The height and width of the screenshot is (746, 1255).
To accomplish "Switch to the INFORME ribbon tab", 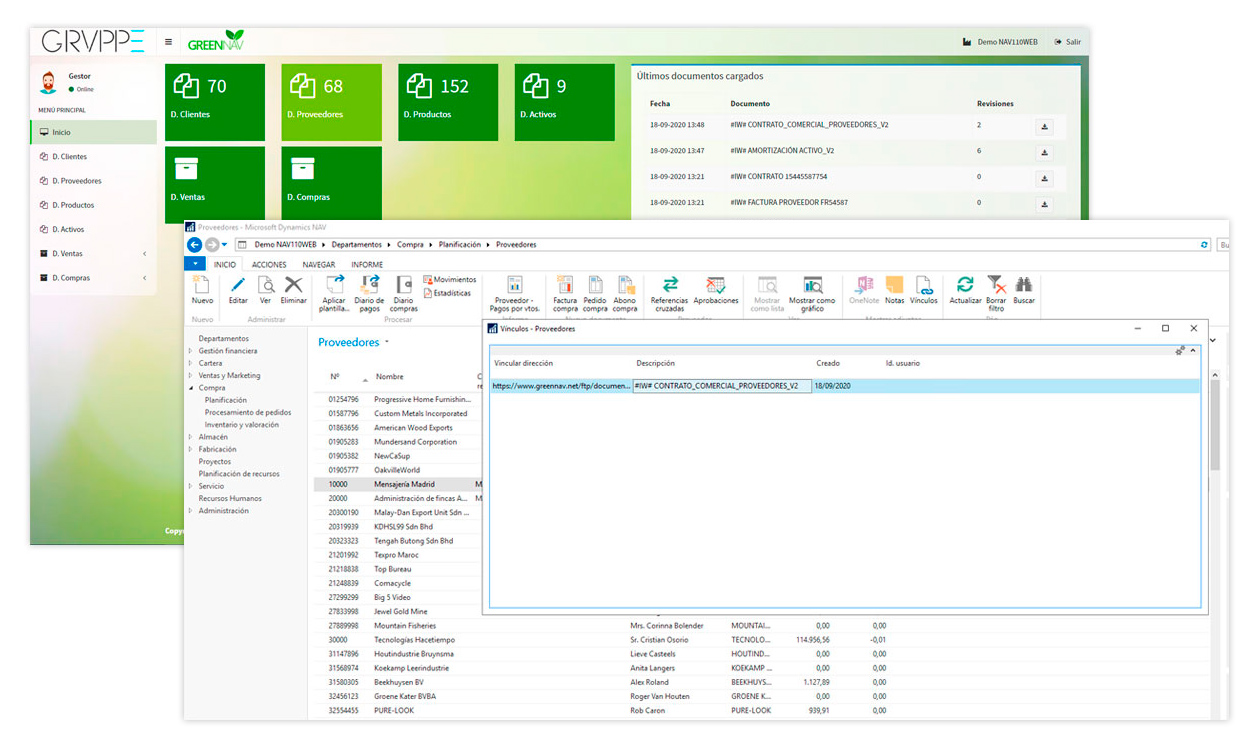I will coord(367,265).
